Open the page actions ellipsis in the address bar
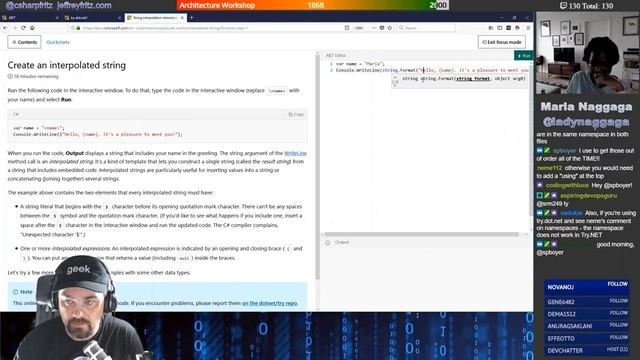 tap(373, 28)
